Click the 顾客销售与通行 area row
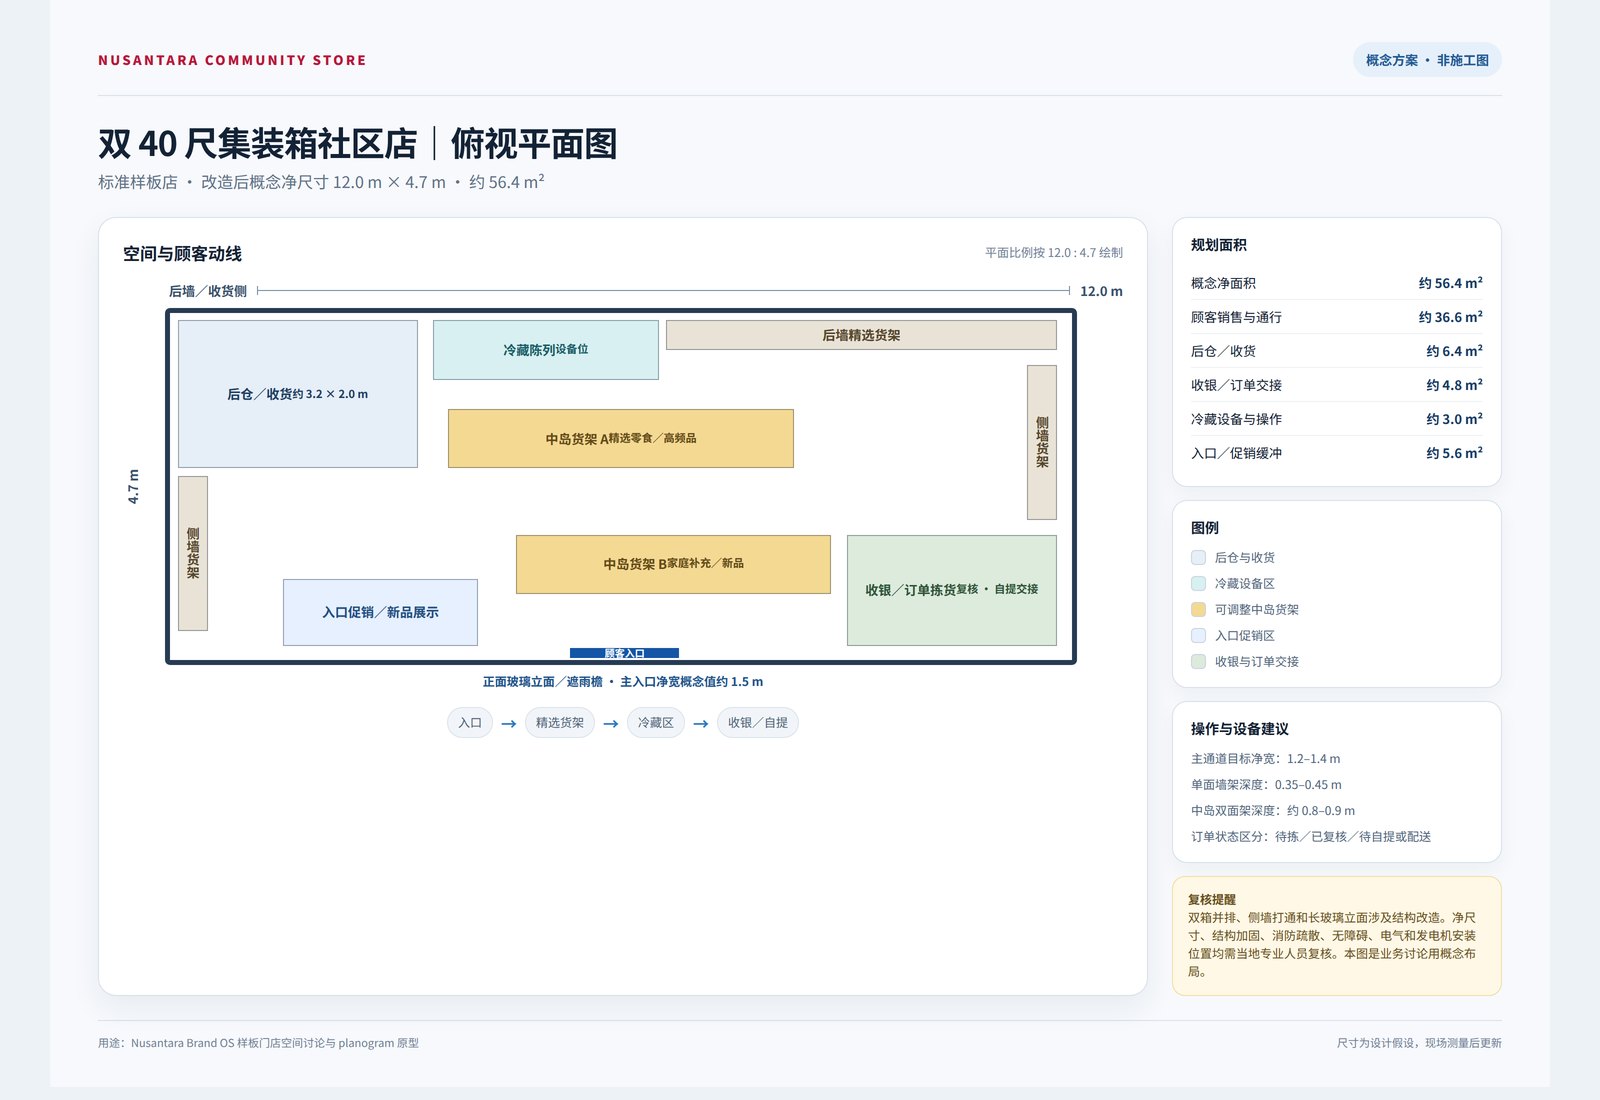Image resolution: width=1600 pixels, height=1100 pixels. point(1337,317)
